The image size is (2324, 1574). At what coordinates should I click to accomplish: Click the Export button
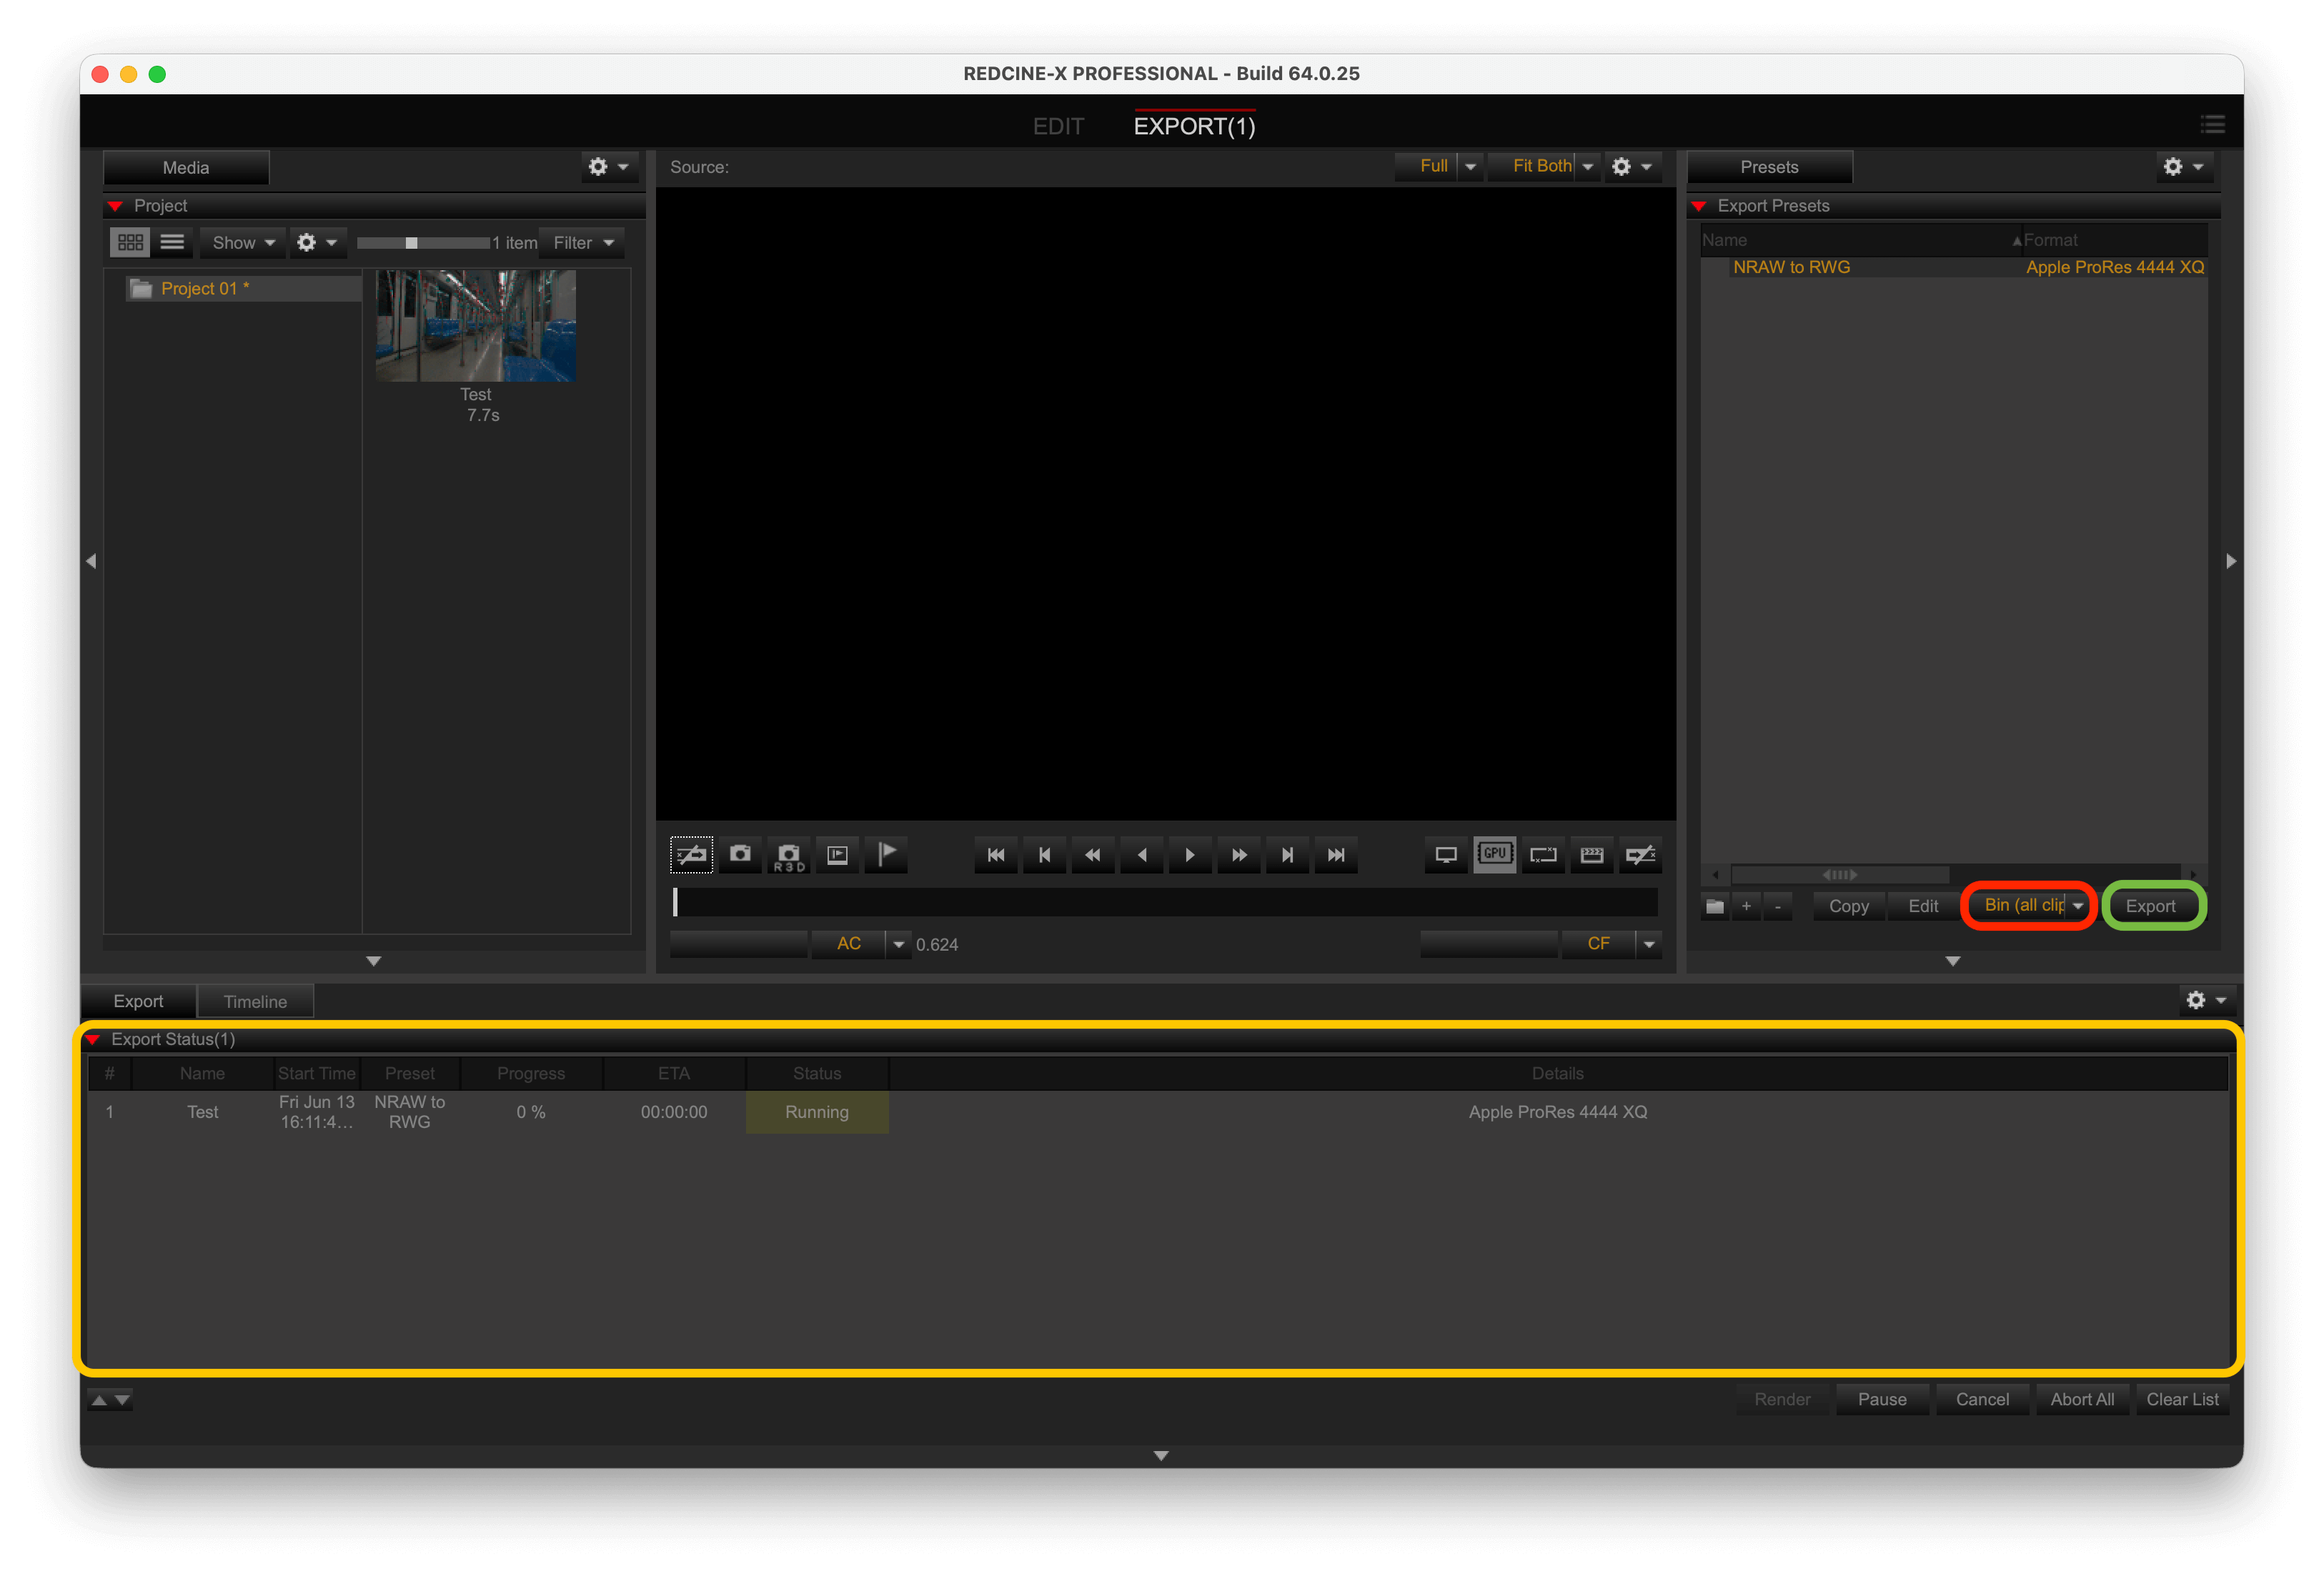point(2151,906)
